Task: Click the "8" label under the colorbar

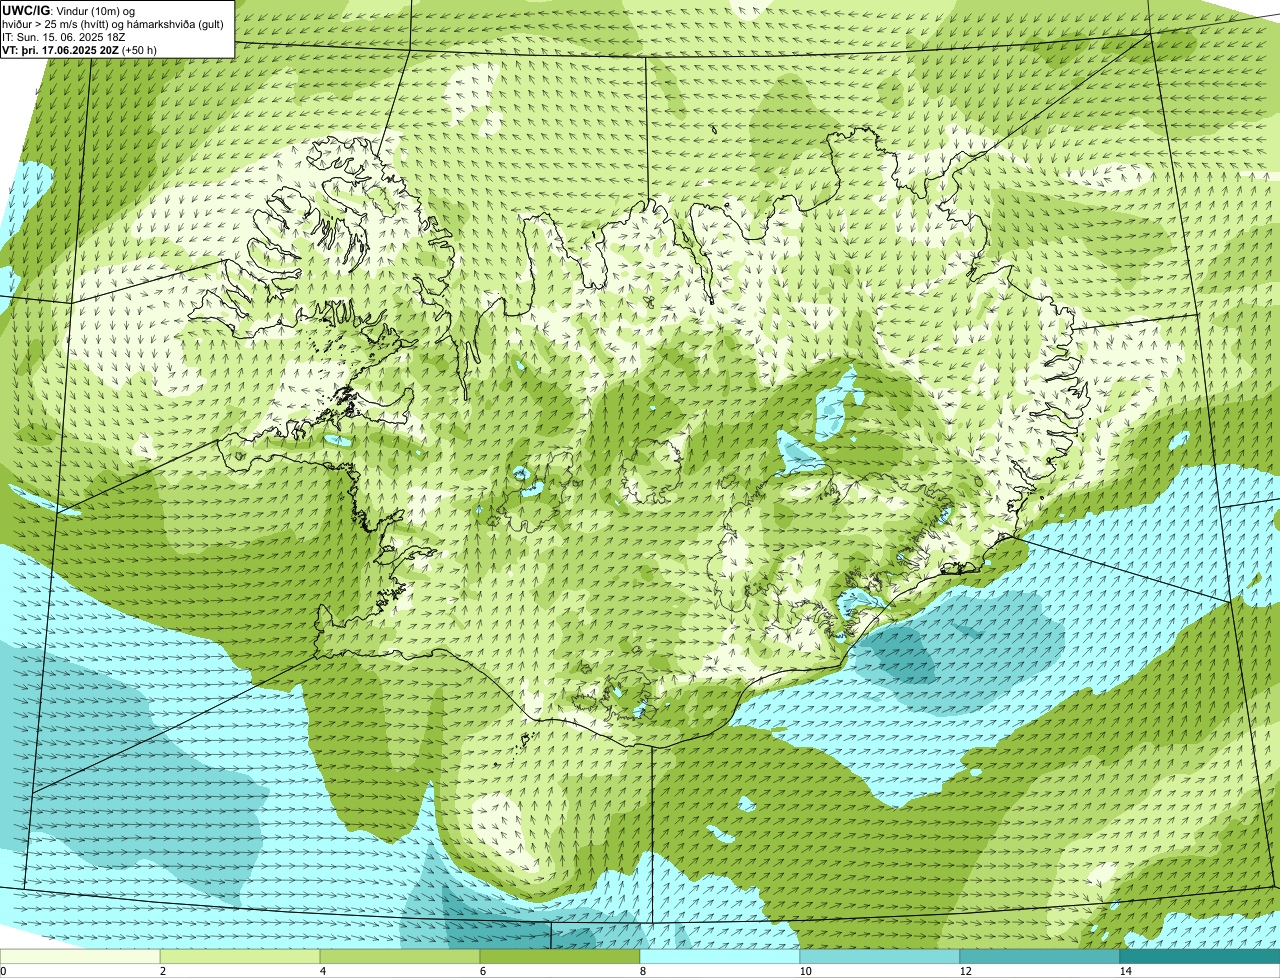Action: [641, 971]
